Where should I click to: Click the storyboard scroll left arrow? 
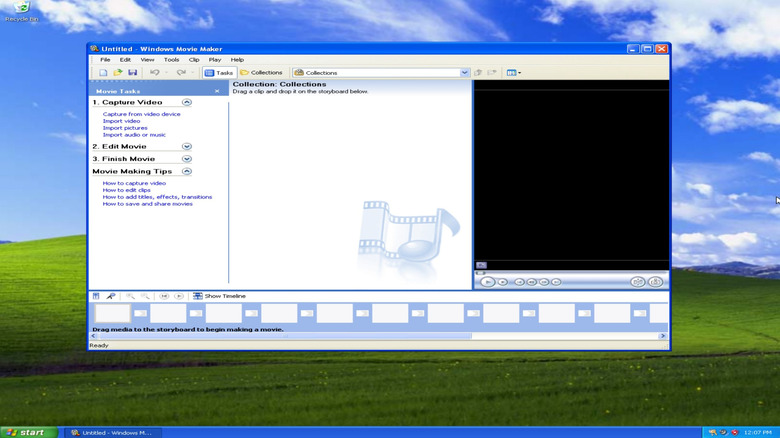[94, 336]
